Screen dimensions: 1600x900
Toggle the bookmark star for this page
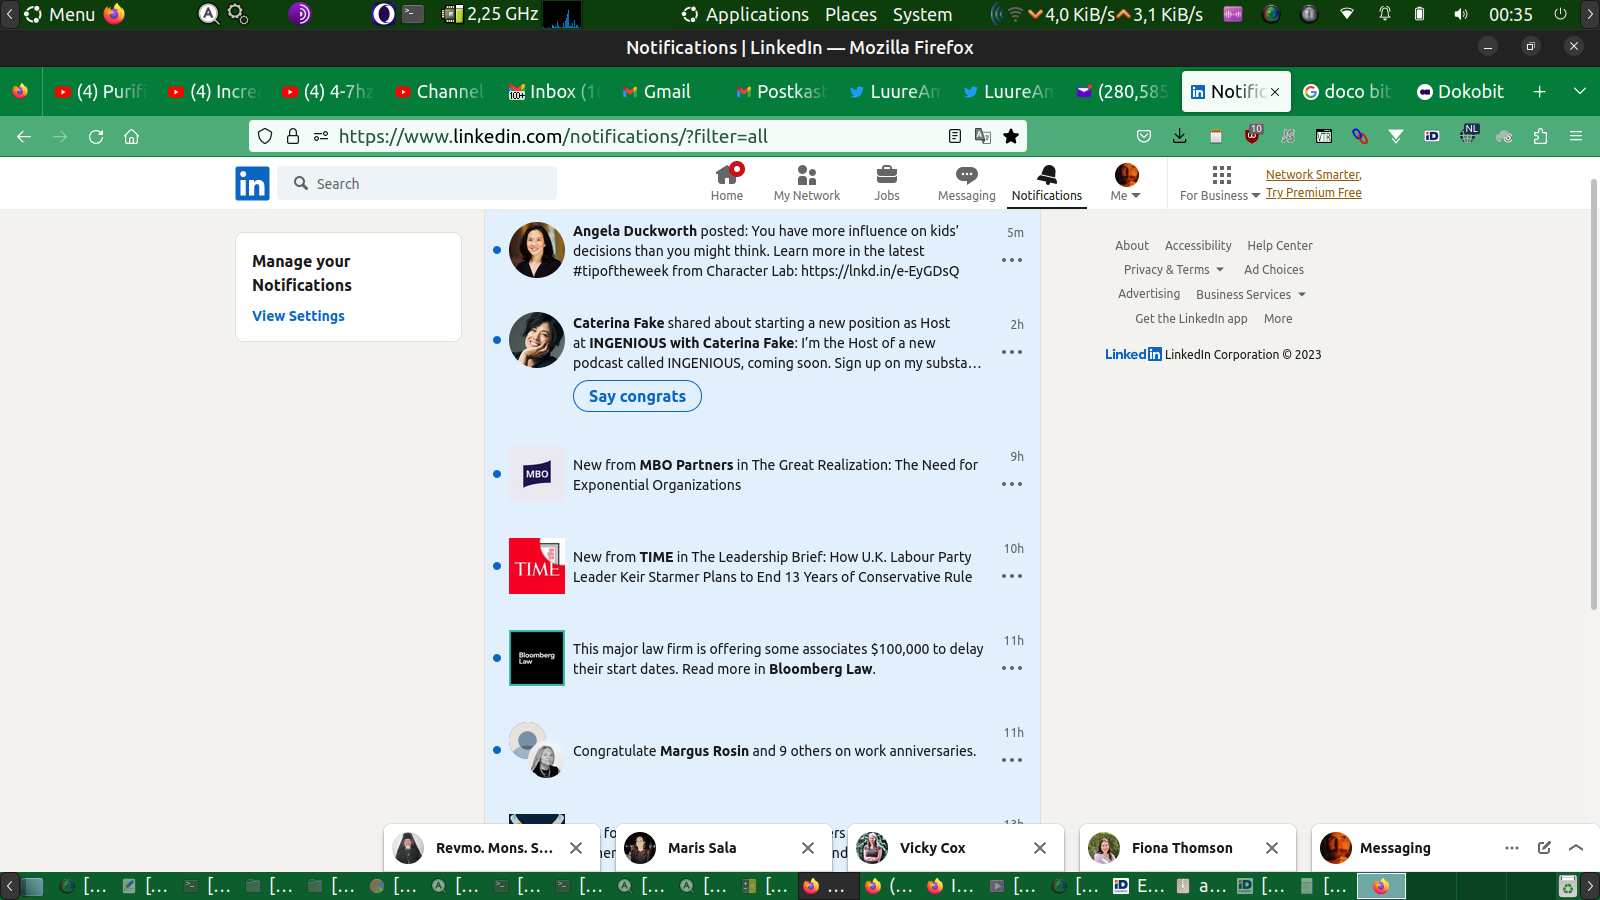(x=1011, y=136)
